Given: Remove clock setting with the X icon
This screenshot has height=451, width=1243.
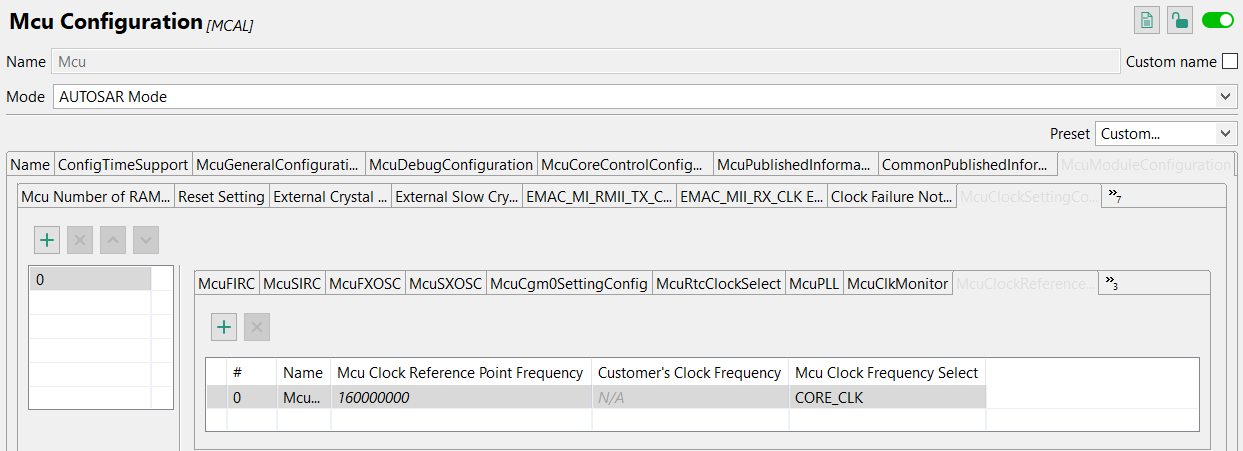Looking at the screenshot, I should [x=80, y=240].
